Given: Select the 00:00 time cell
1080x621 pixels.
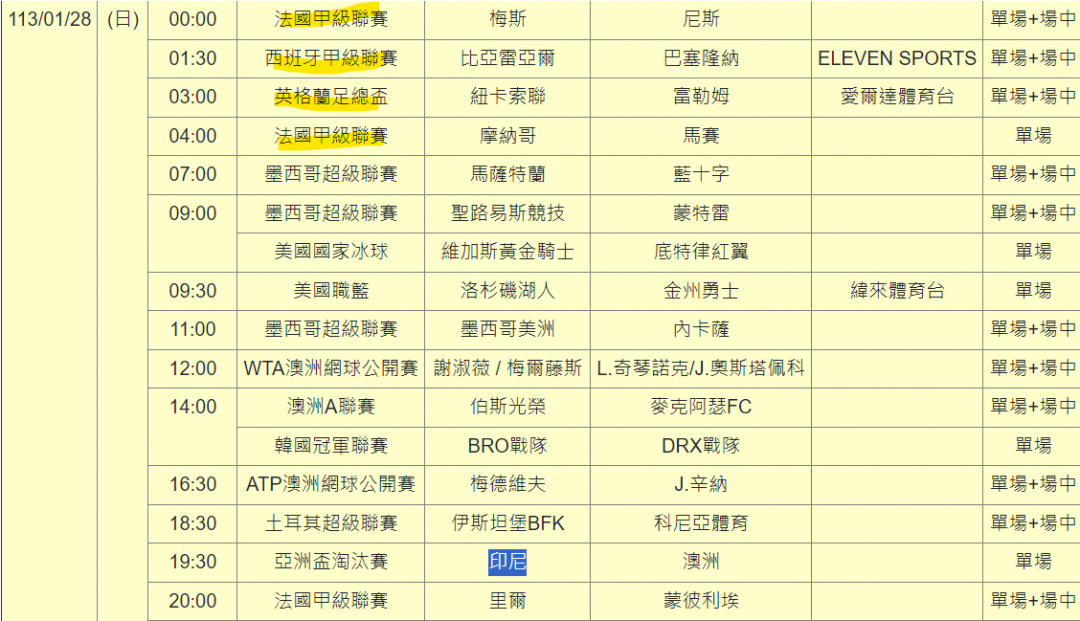Looking at the screenshot, I should point(193,19).
